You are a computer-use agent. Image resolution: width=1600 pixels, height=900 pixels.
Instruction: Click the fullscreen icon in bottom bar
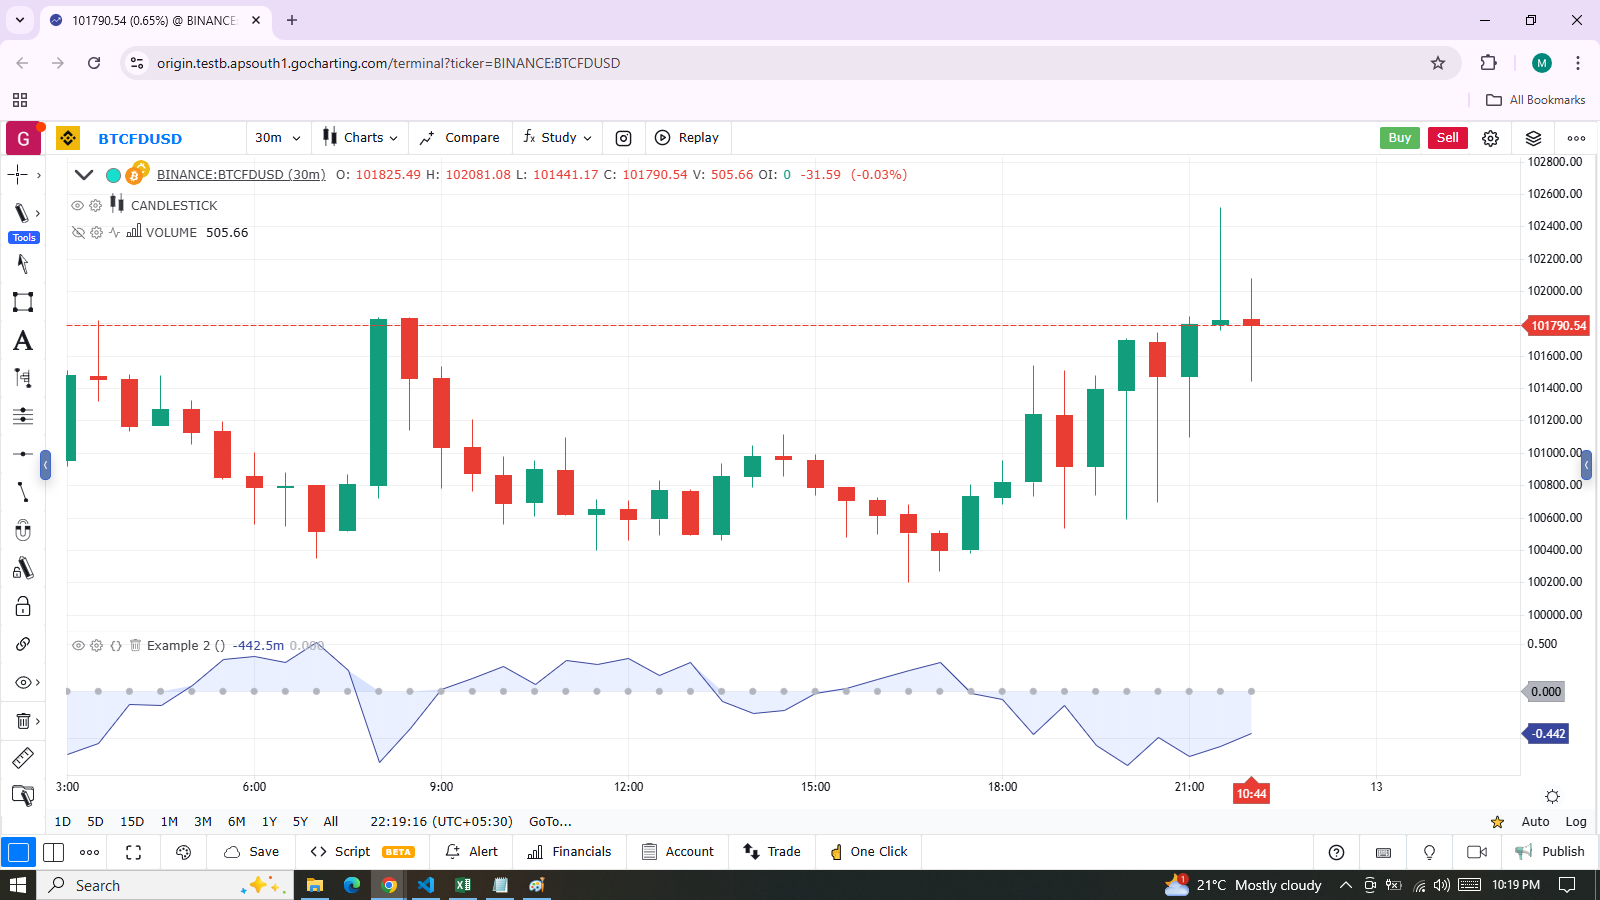click(x=133, y=852)
